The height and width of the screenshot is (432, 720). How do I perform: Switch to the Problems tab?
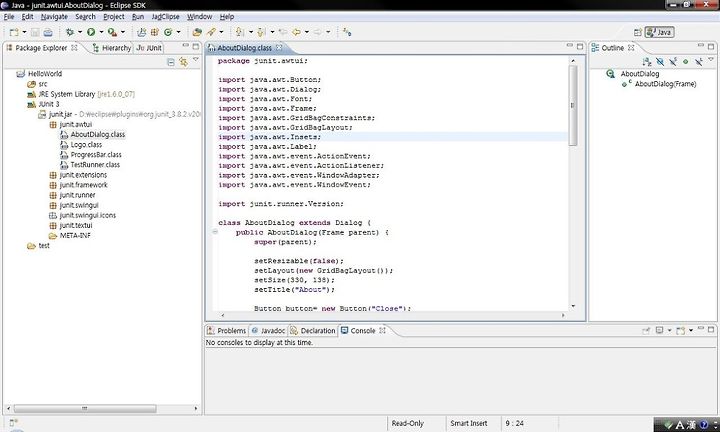pos(227,331)
